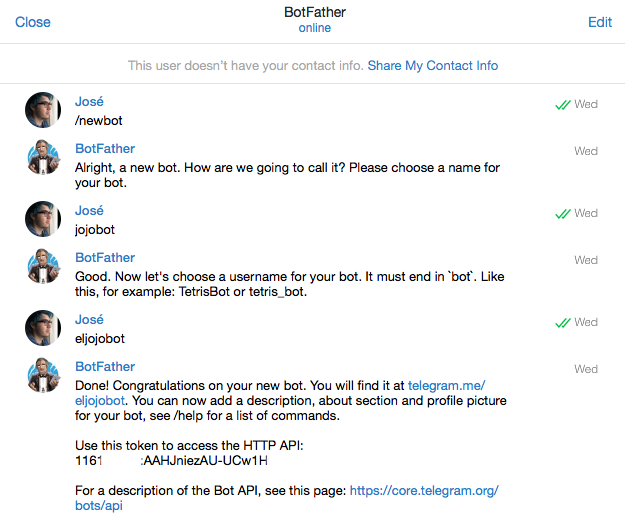Click the Wed timestamp on the jojobot message

(586, 213)
